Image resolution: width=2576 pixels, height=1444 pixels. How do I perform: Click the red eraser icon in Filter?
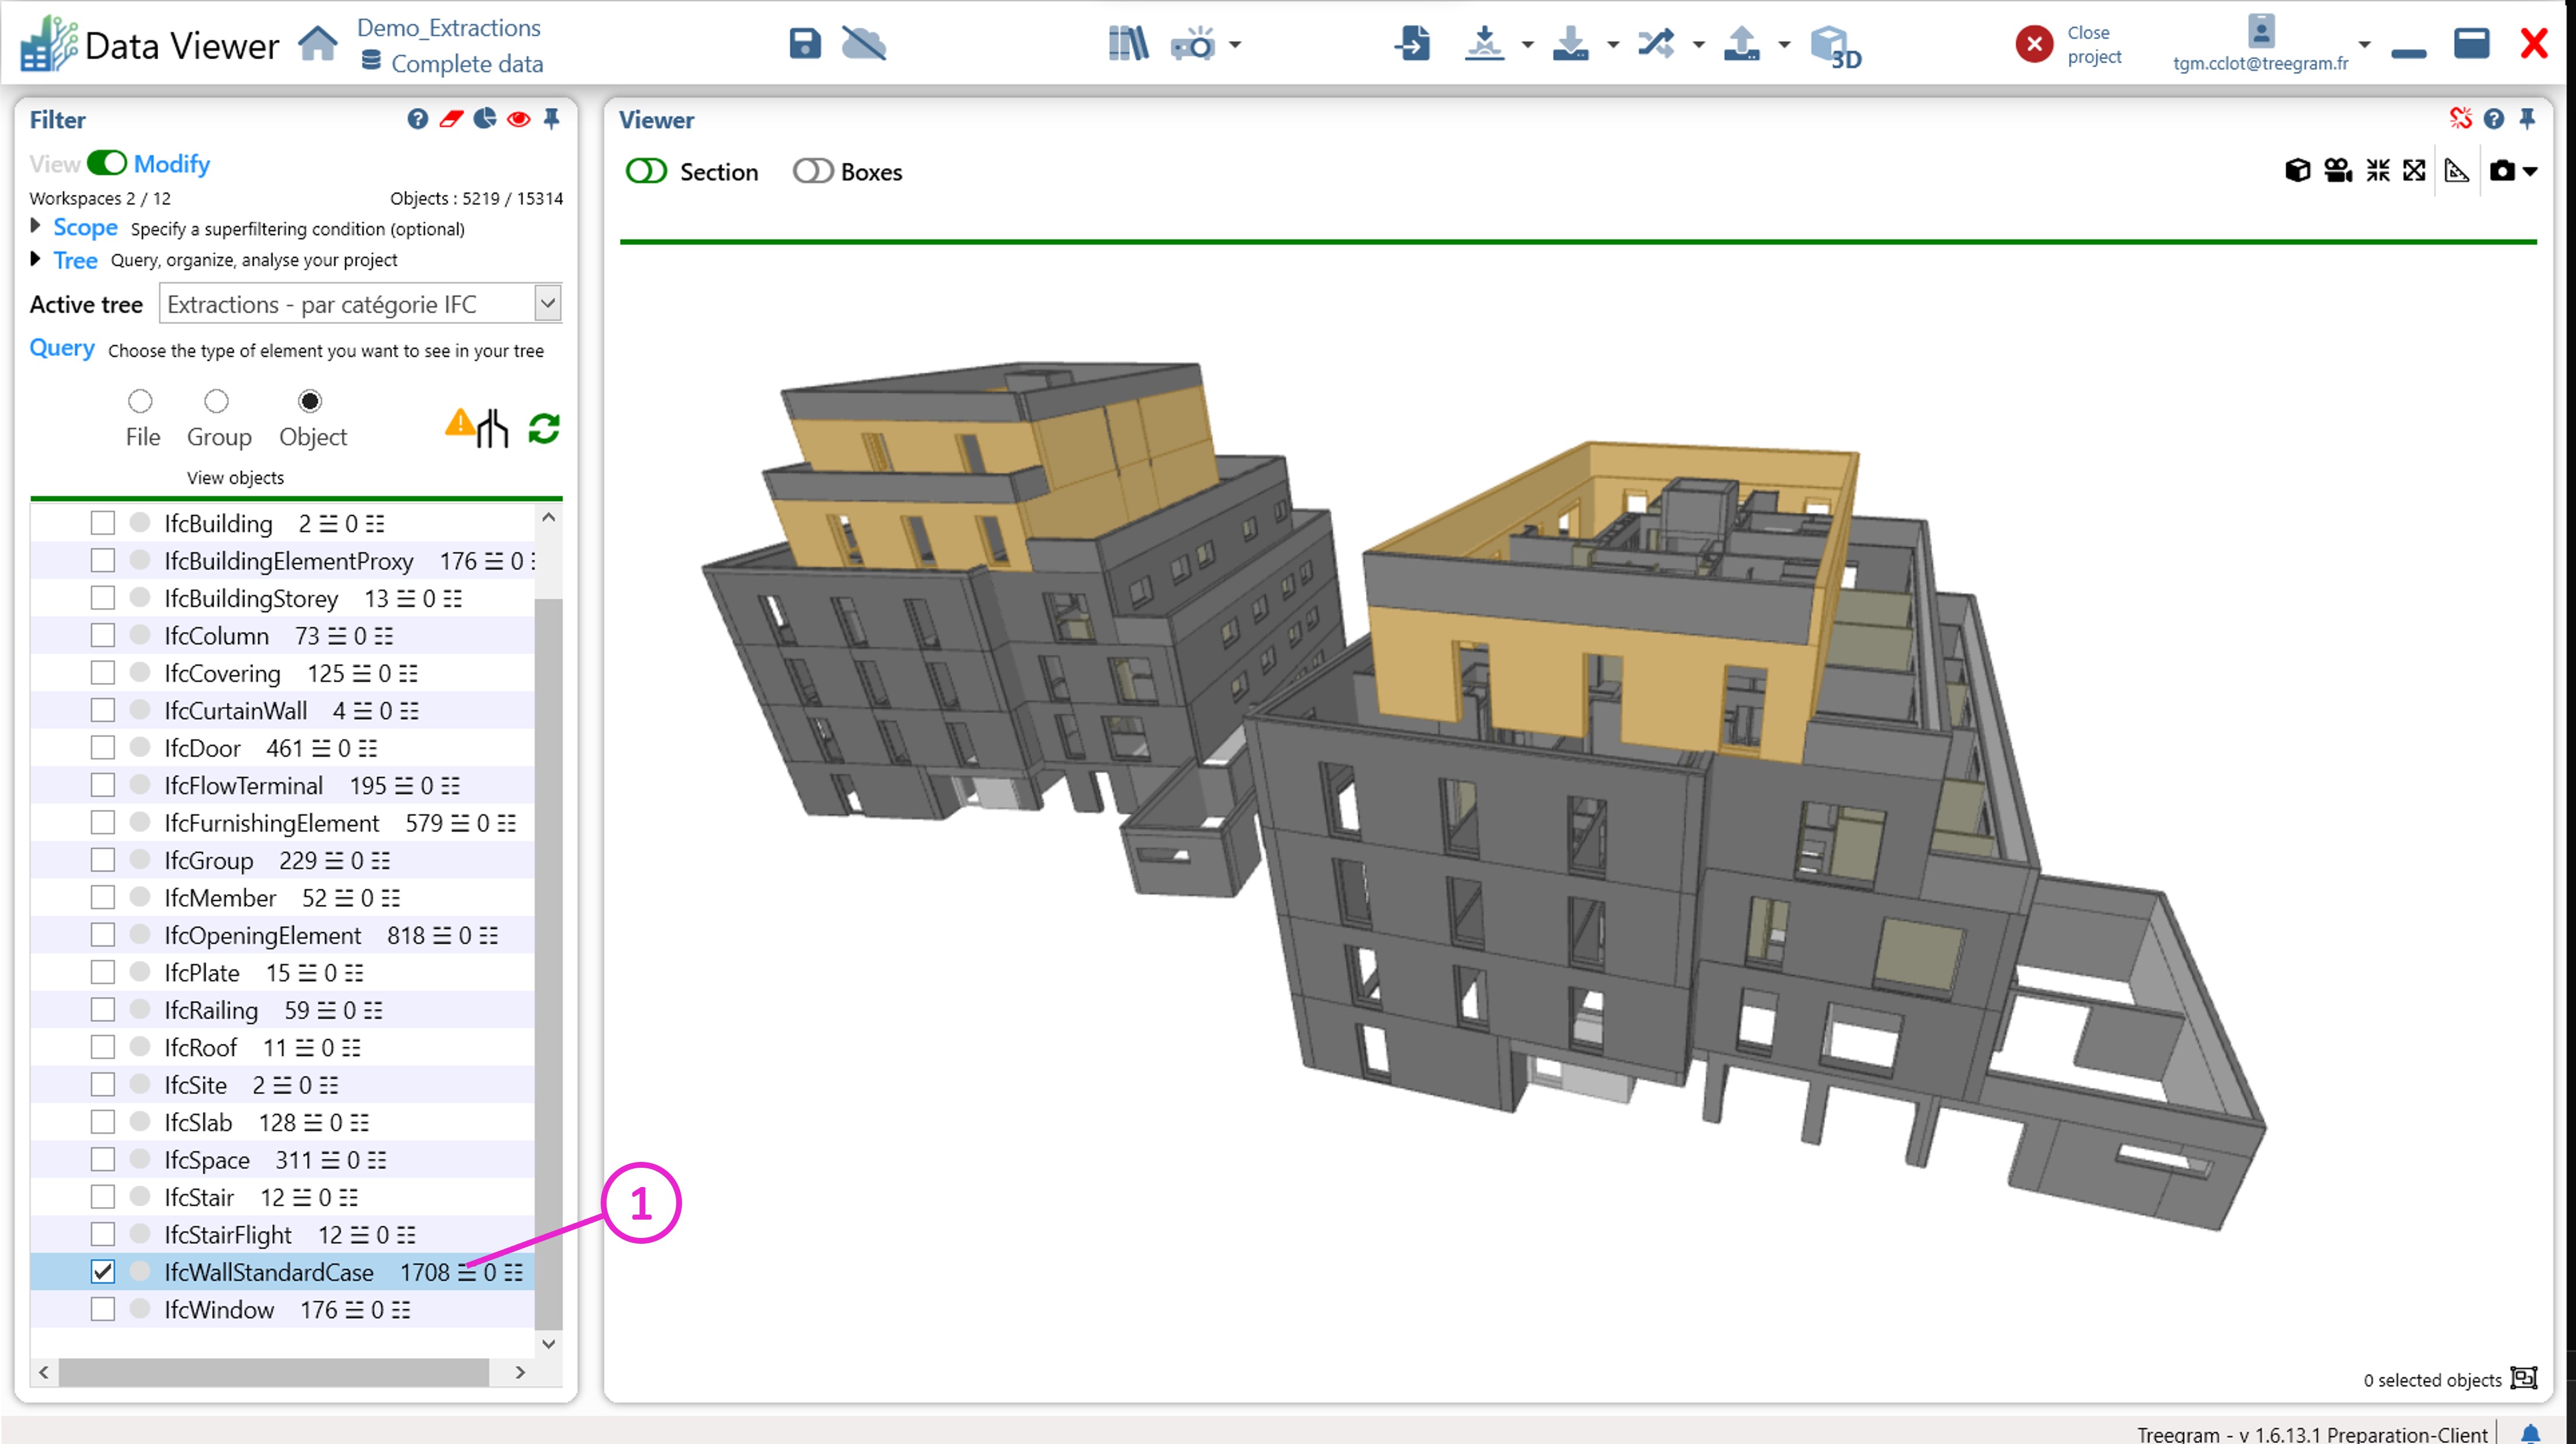click(x=451, y=119)
